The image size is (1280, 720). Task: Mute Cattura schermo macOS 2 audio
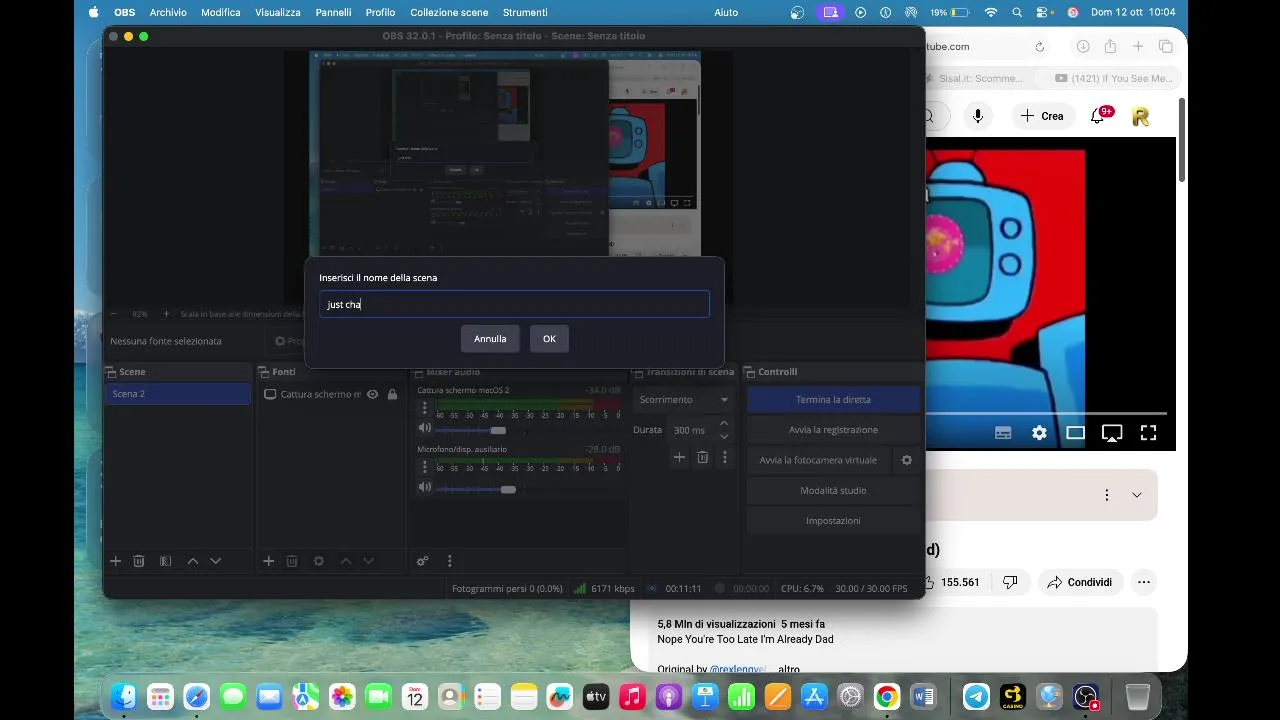[x=425, y=429]
